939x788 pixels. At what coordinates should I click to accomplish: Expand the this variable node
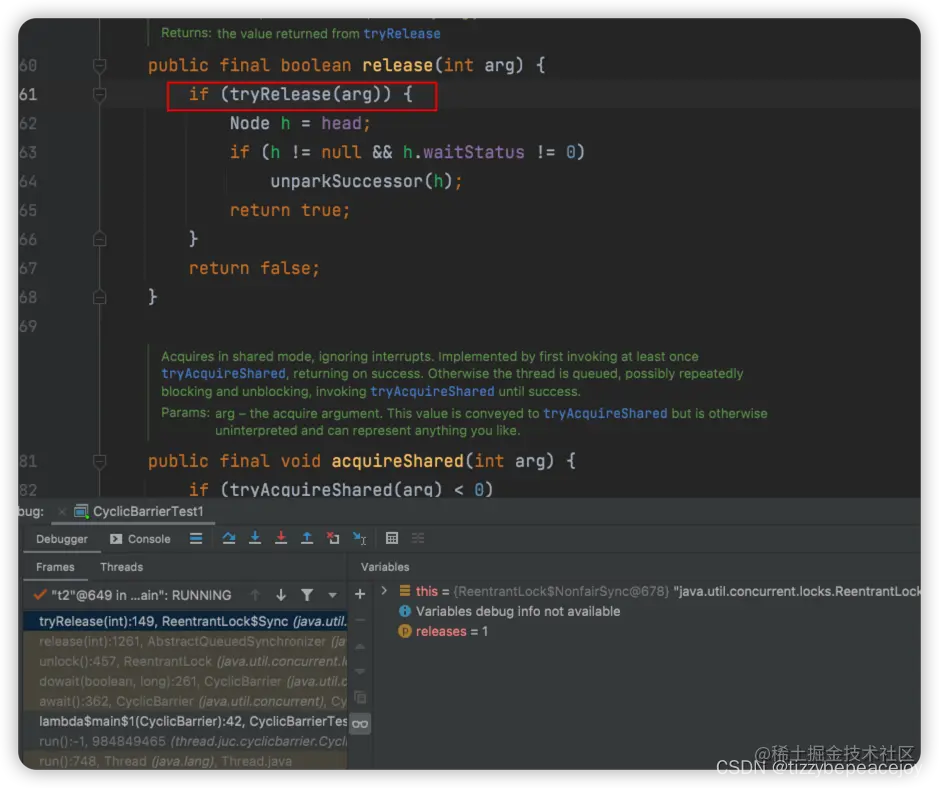(x=384, y=591)
